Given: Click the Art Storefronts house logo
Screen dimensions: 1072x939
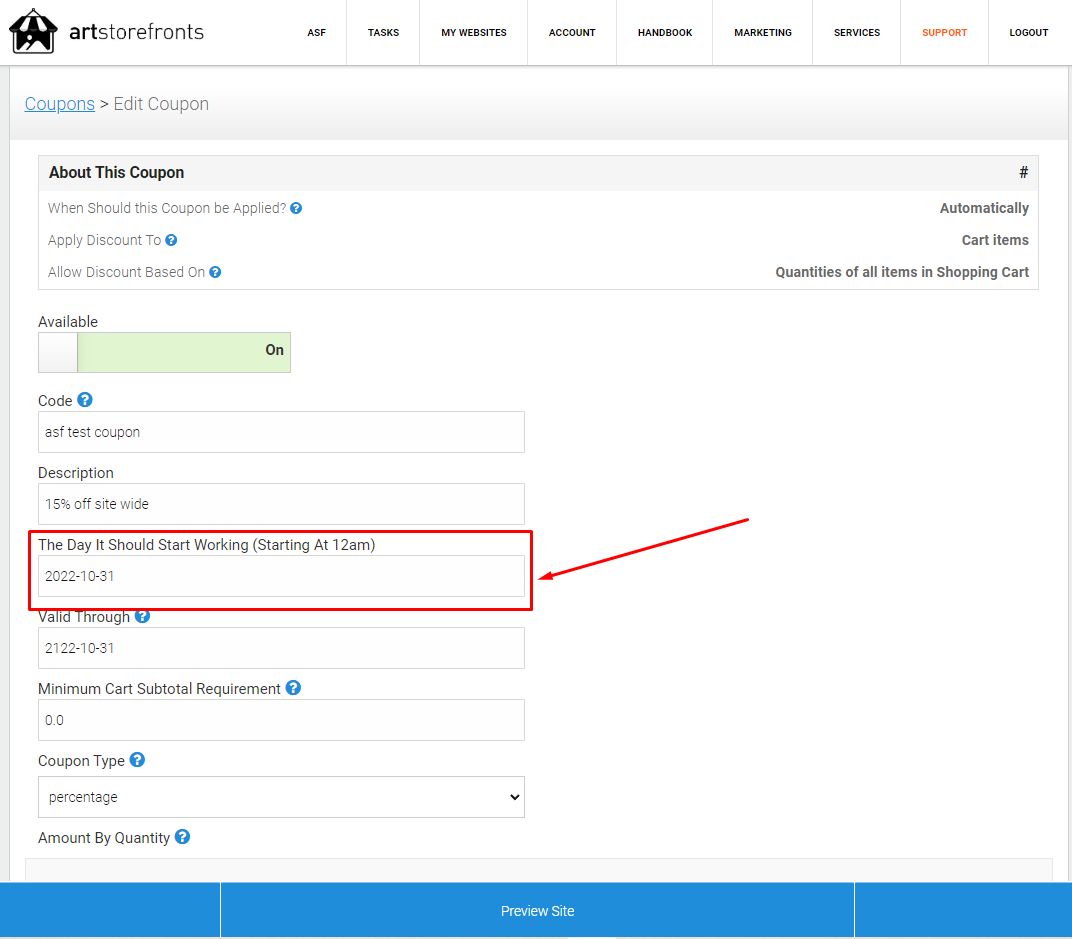Looking at the screenshot, I should (x=33, y=31).
